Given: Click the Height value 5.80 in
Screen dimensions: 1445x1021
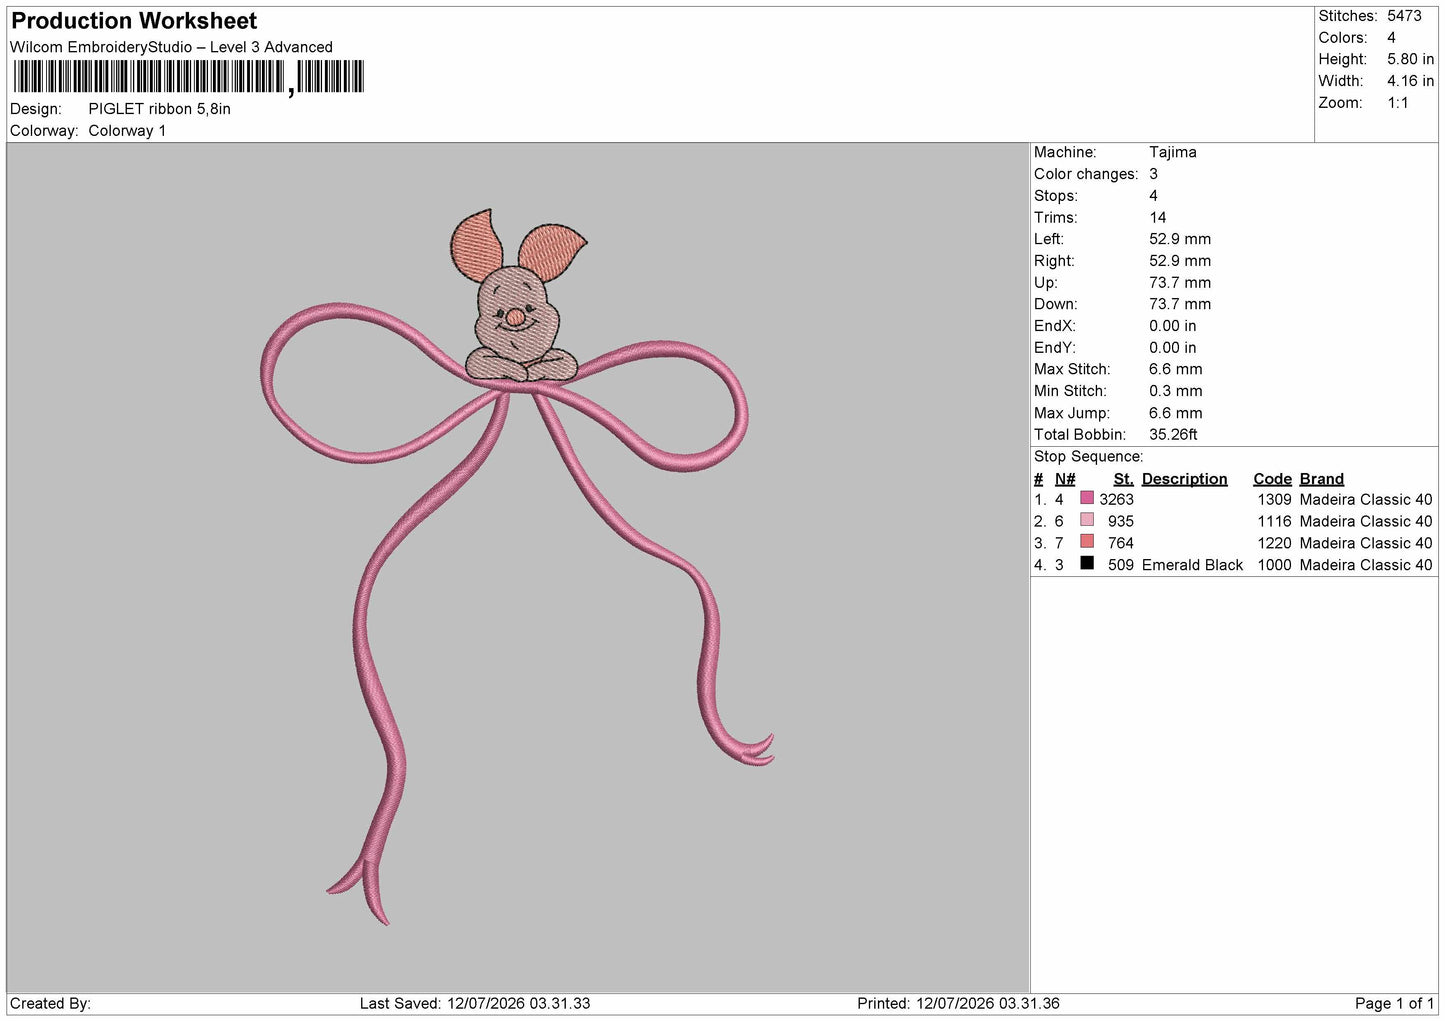Looking at the screenshot, I should click(1410, 60).
